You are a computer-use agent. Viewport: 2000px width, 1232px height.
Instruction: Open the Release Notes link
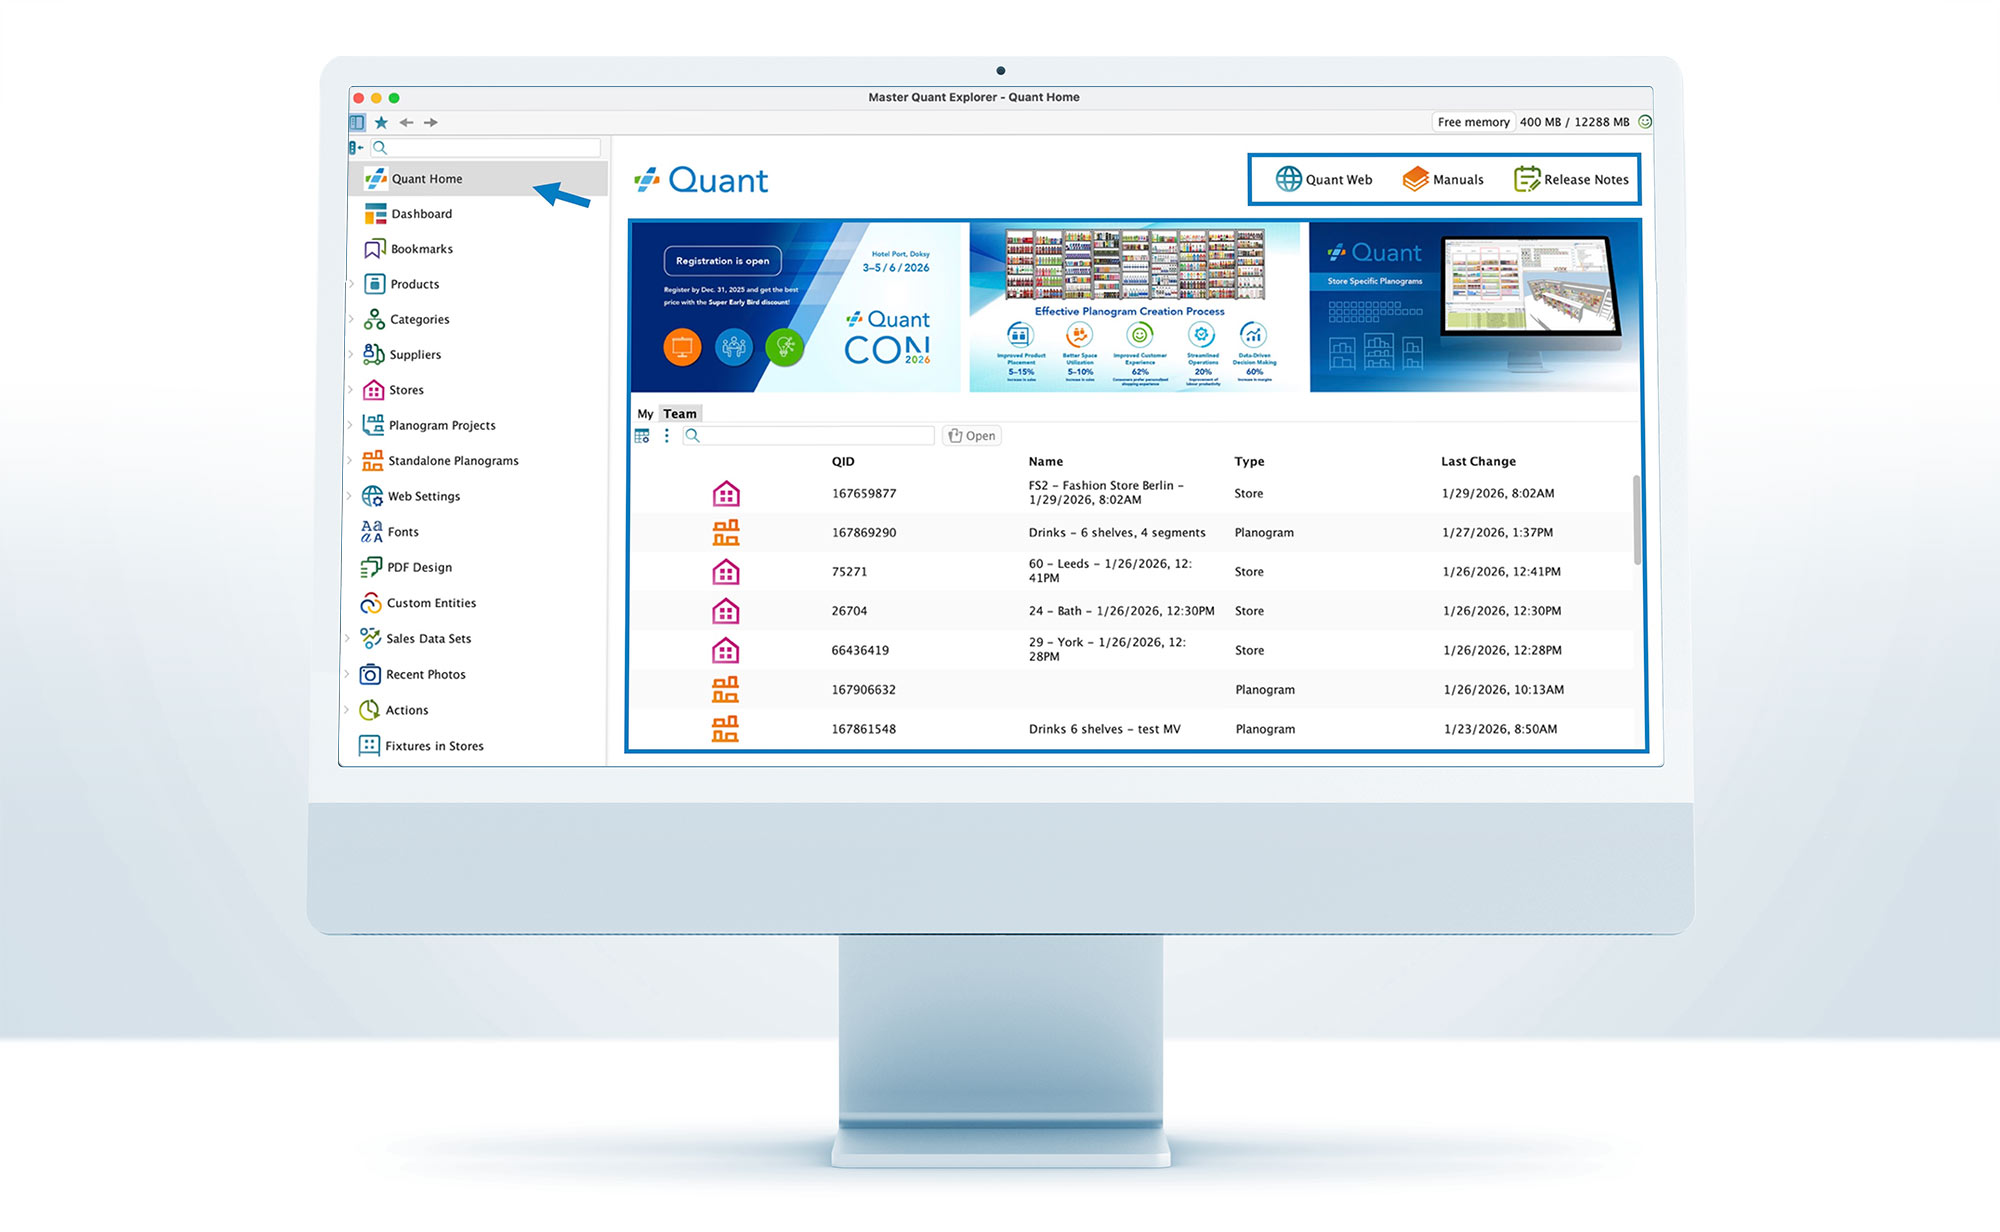1571,180
